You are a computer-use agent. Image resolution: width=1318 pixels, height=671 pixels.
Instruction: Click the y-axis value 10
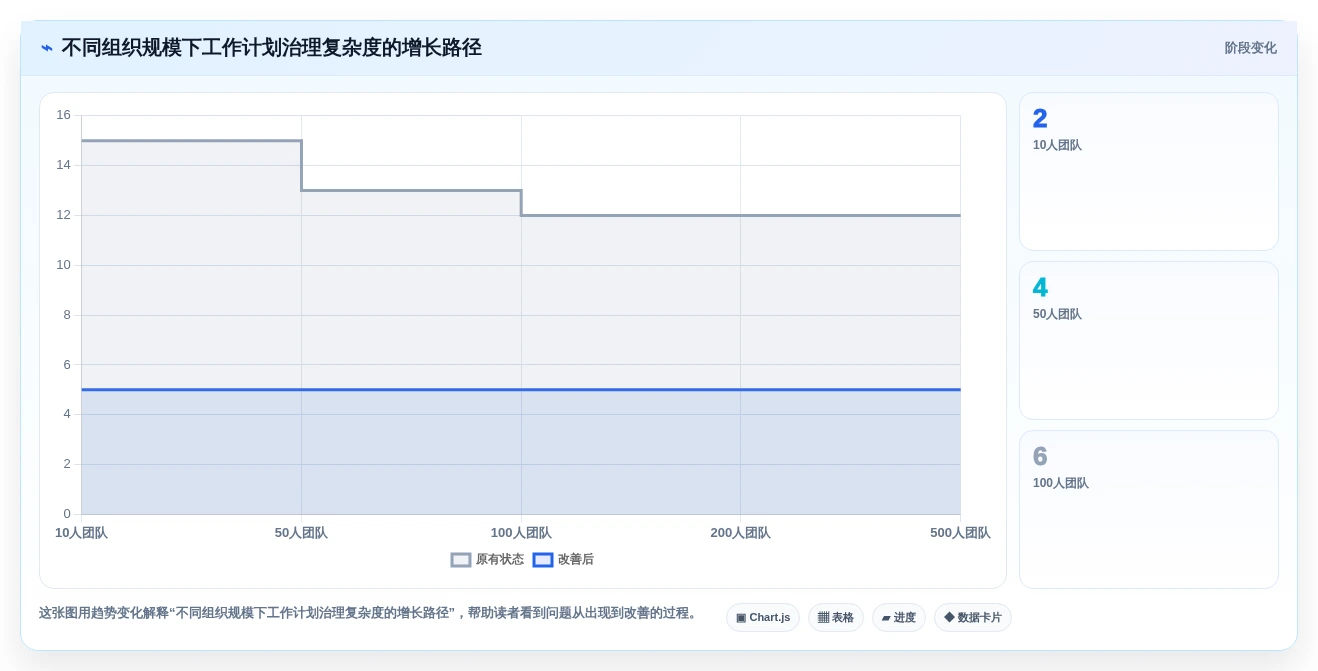pyautogui.click(x=64, y=265)
